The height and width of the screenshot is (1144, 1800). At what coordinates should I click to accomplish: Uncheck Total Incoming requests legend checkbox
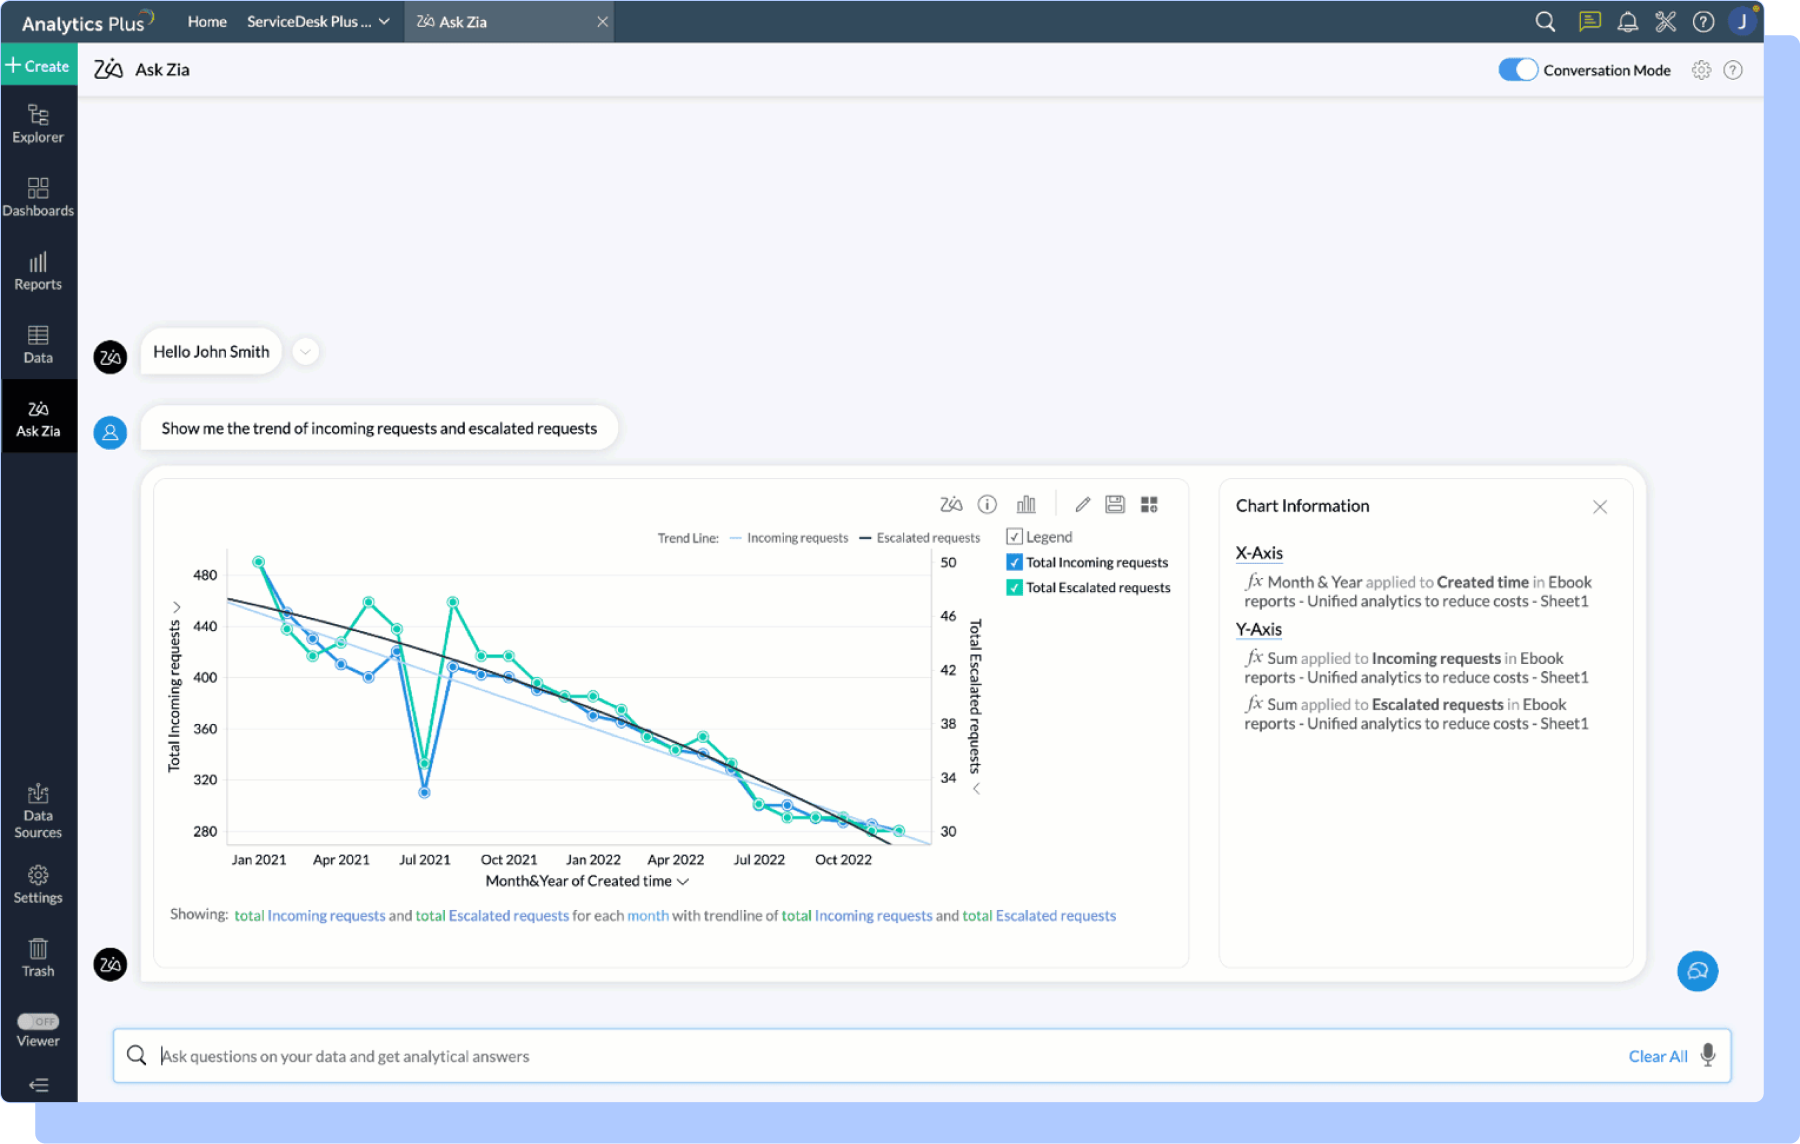tap(1014, 562)
